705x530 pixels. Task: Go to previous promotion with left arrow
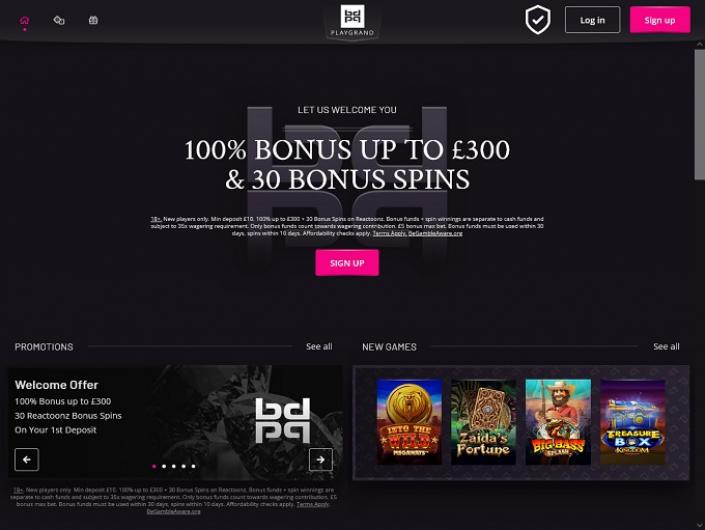coord(27,459)
